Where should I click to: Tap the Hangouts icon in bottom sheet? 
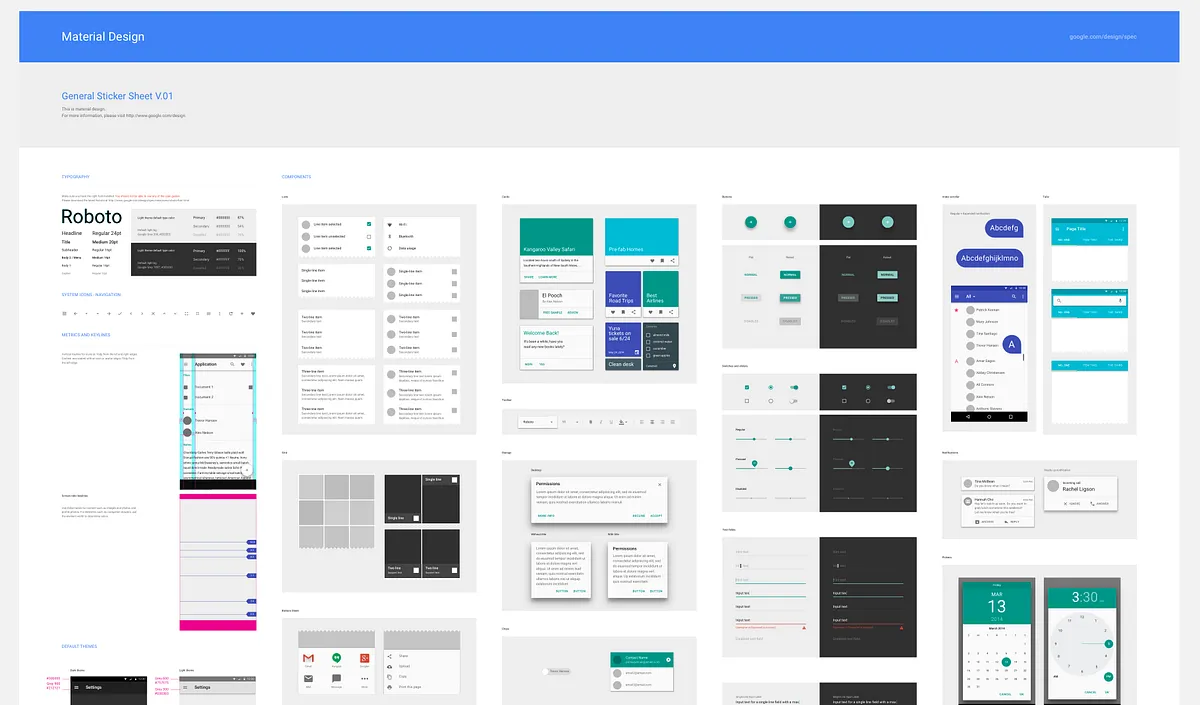click(336, 657)
